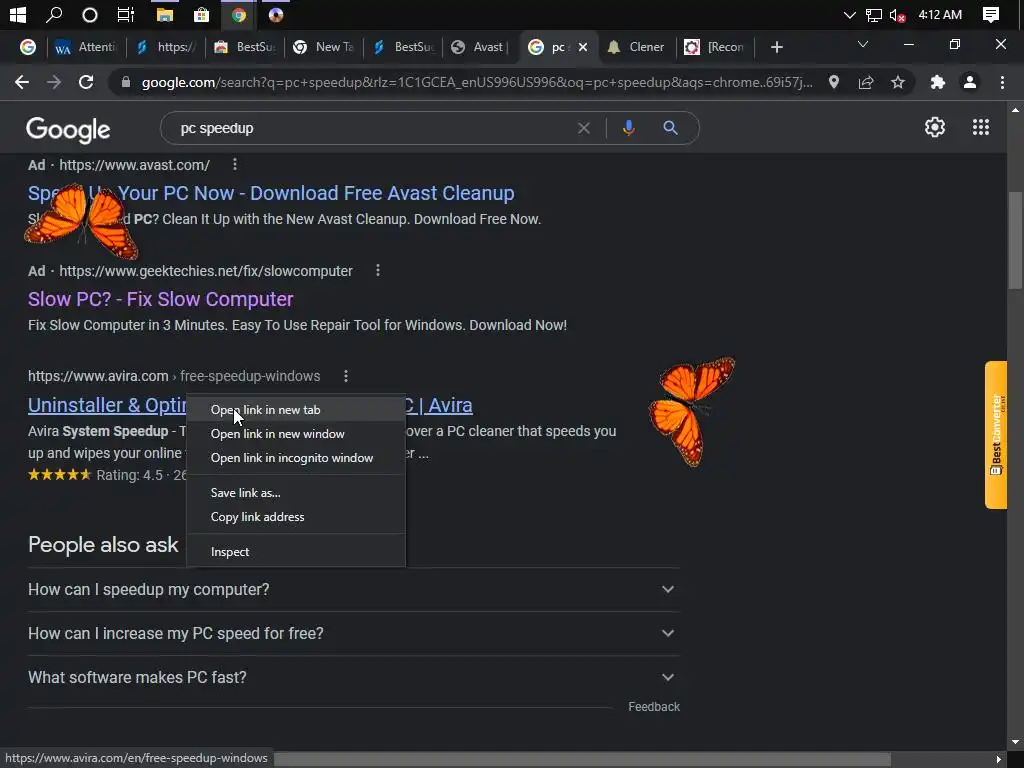Image resolution: width=1024 pixels, height=768 pixels.
Task: Open Cortana circle icon in taskbar
Action: tap(90, 15)
